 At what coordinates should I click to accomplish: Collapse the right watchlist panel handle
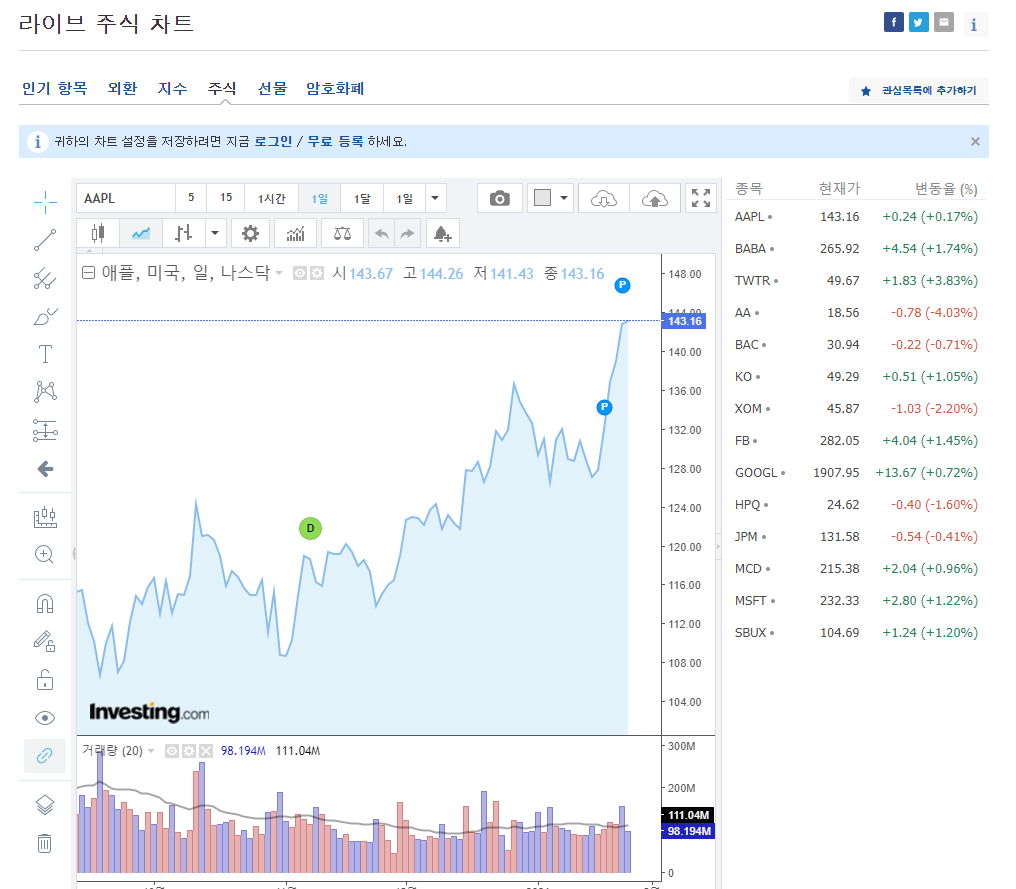click(718, 546)
